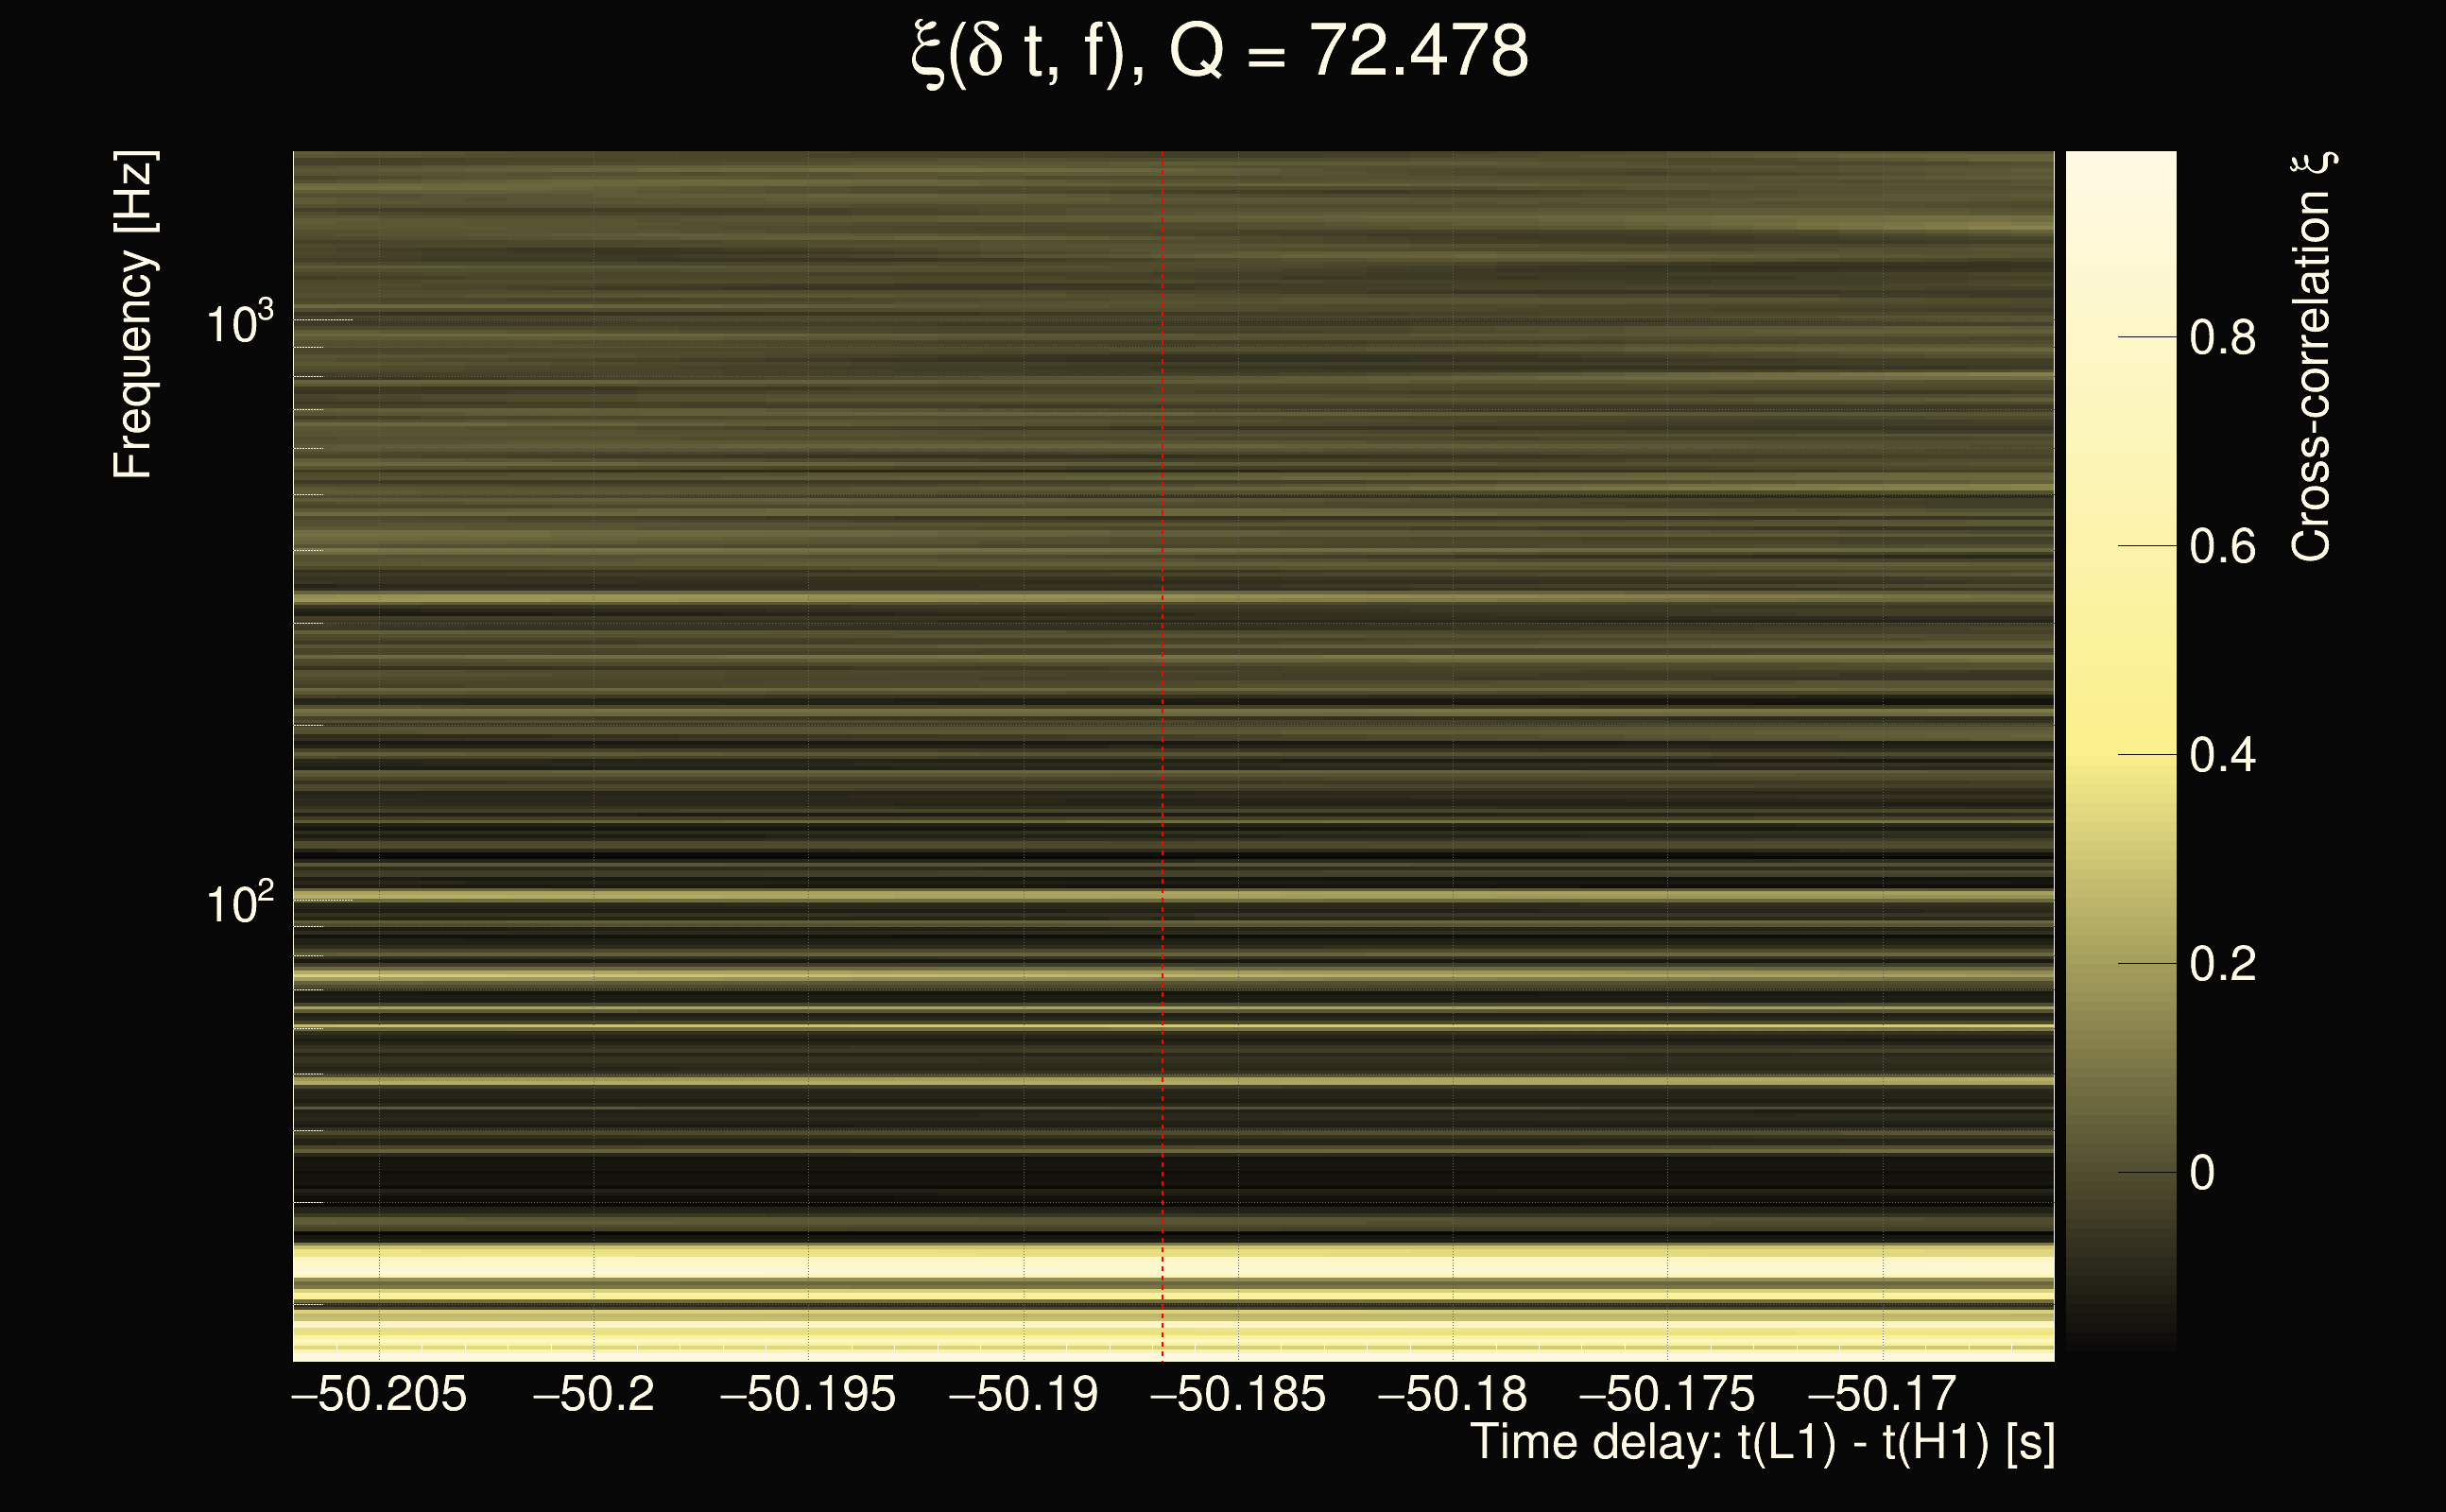Click the 10² frequency tick label
The image size is (2446, 1512).
click(239, 905)
